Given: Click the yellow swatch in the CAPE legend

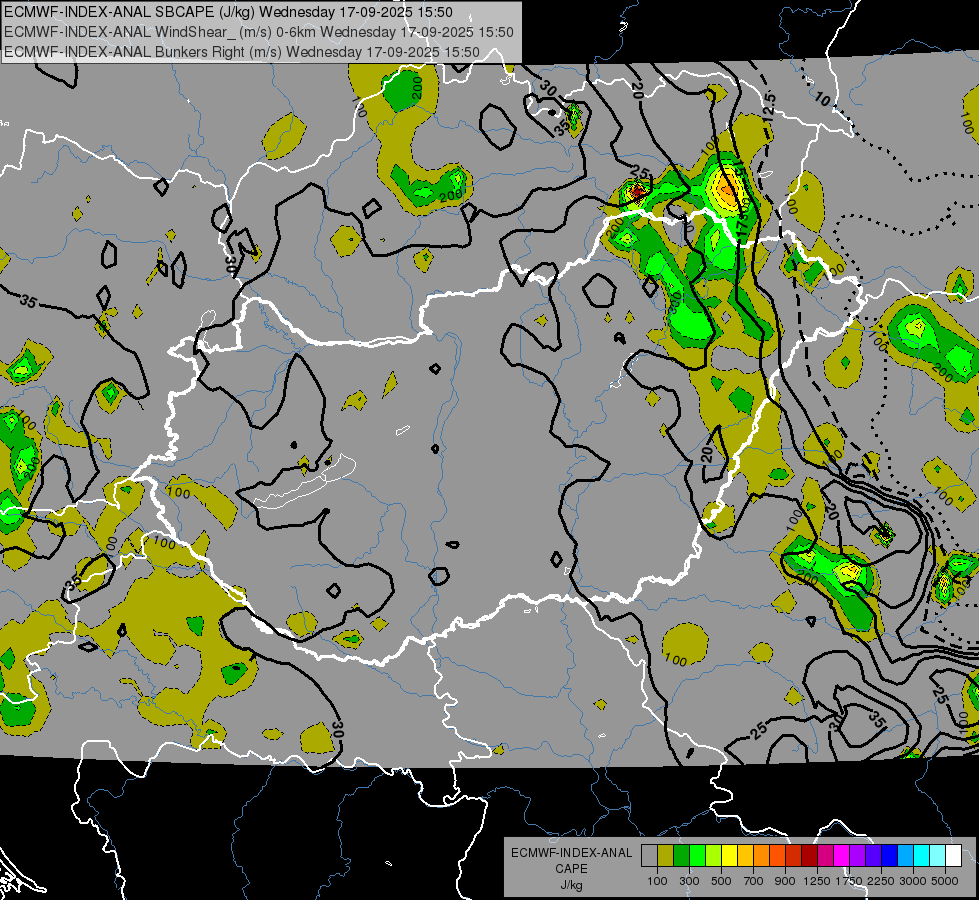Looking at the screenshot, I should 729,855.
